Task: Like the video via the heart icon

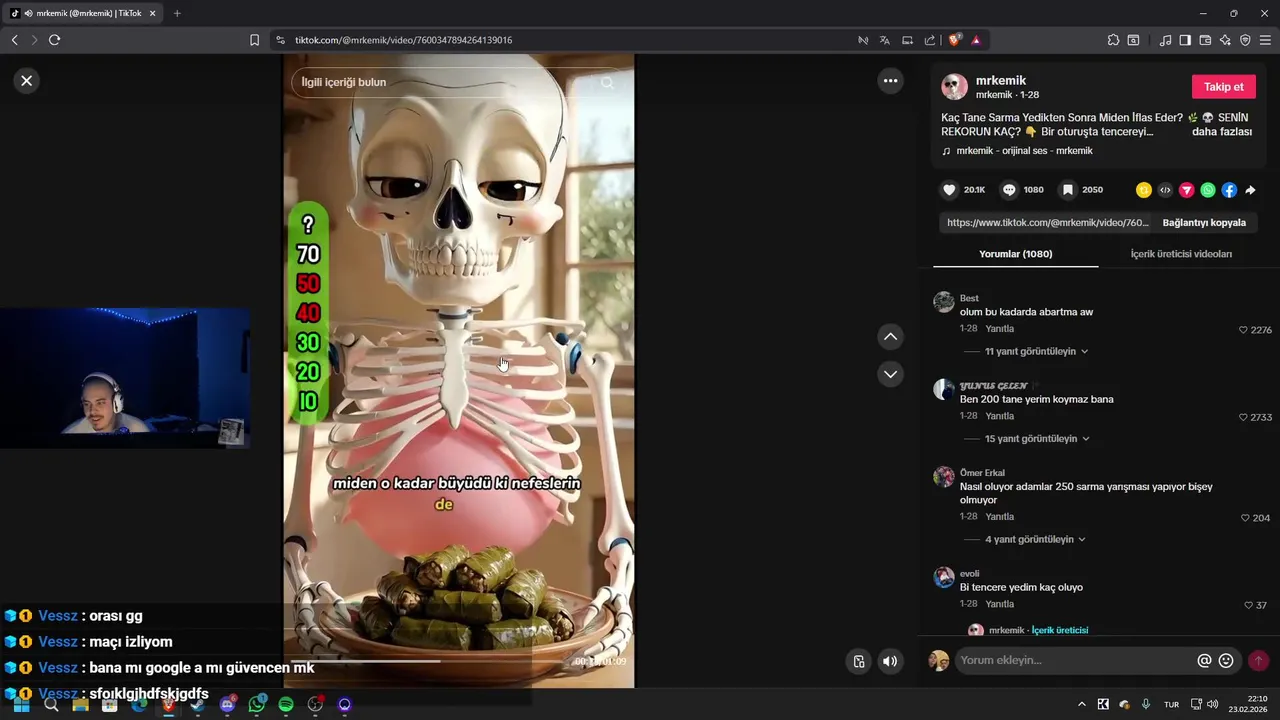Action: (949, 190)
